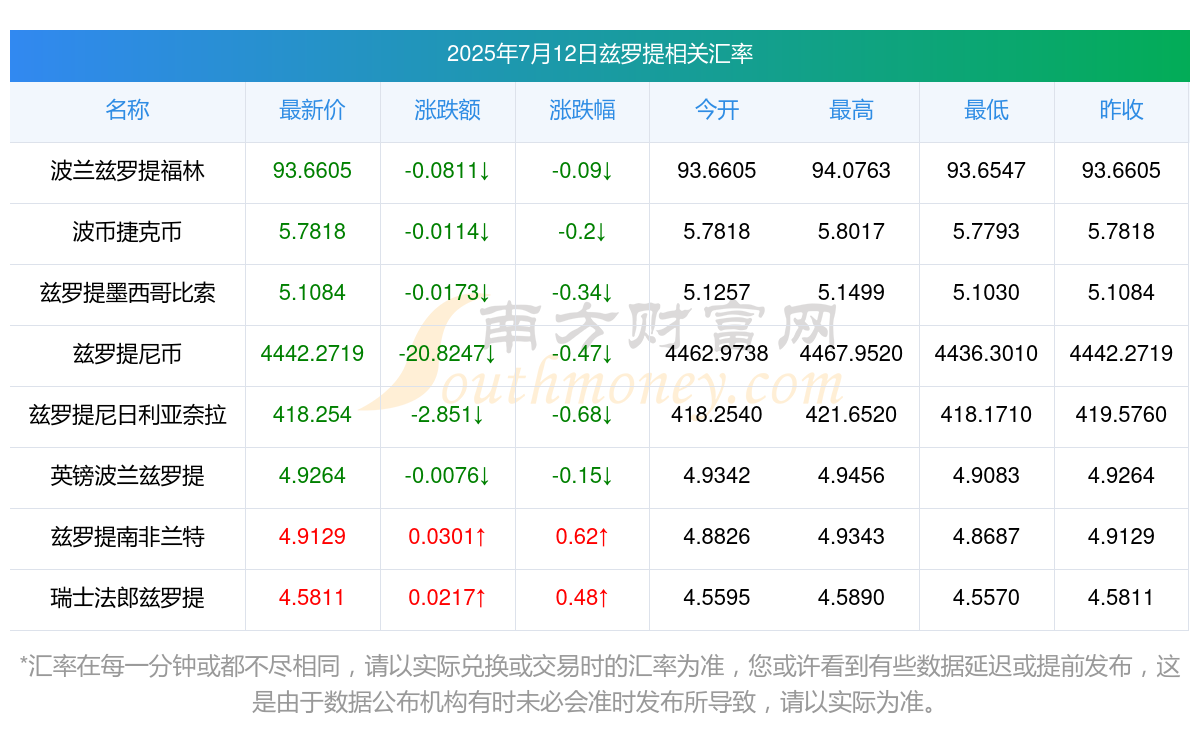The image size is (1200, 733).
Task: Click the 最高 column header
Action: pos(851,110)
